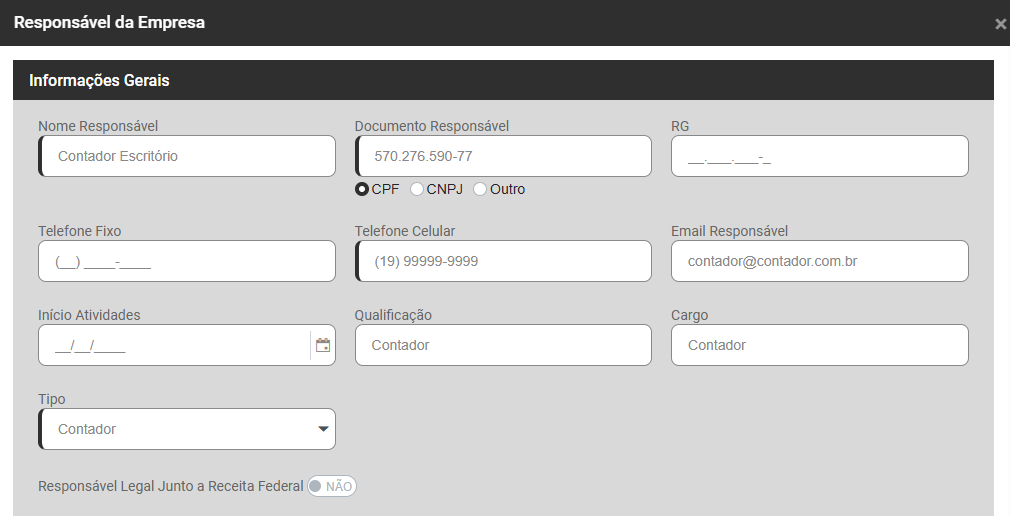The height and width of the screenshot is (516, 1010).
Task: Click the Telefone Fixo label
Action: point(79,231)
